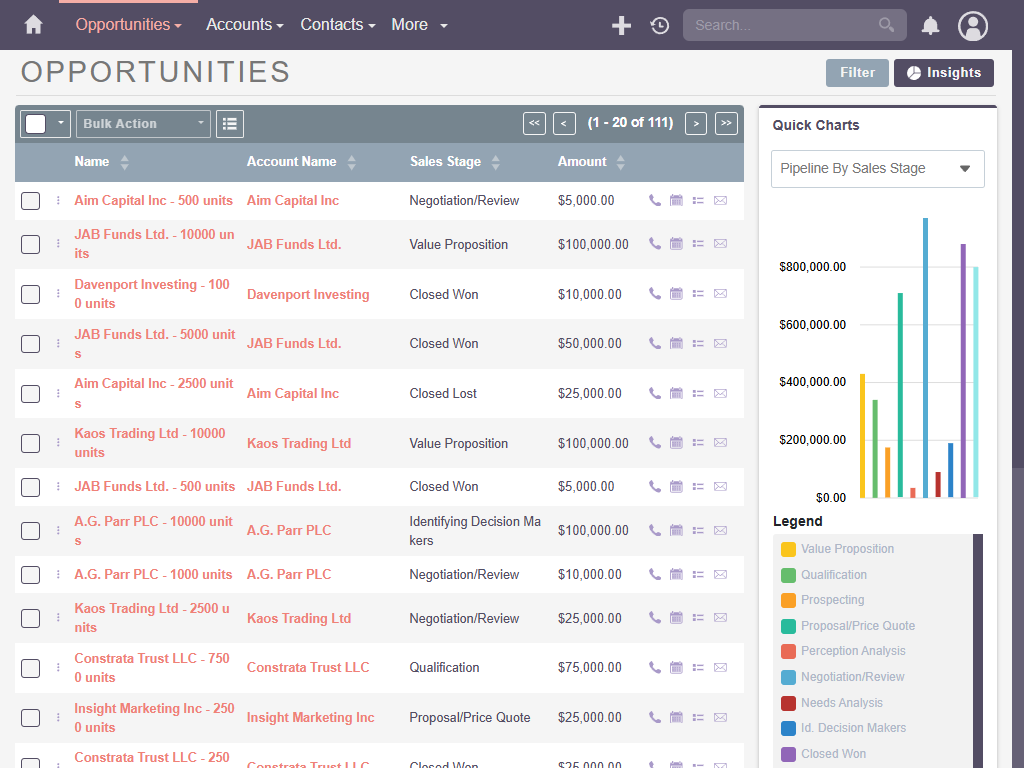Viewport: 1024px width, 768px height.
Task: Click the Filter button
Action: pos(857,72)
